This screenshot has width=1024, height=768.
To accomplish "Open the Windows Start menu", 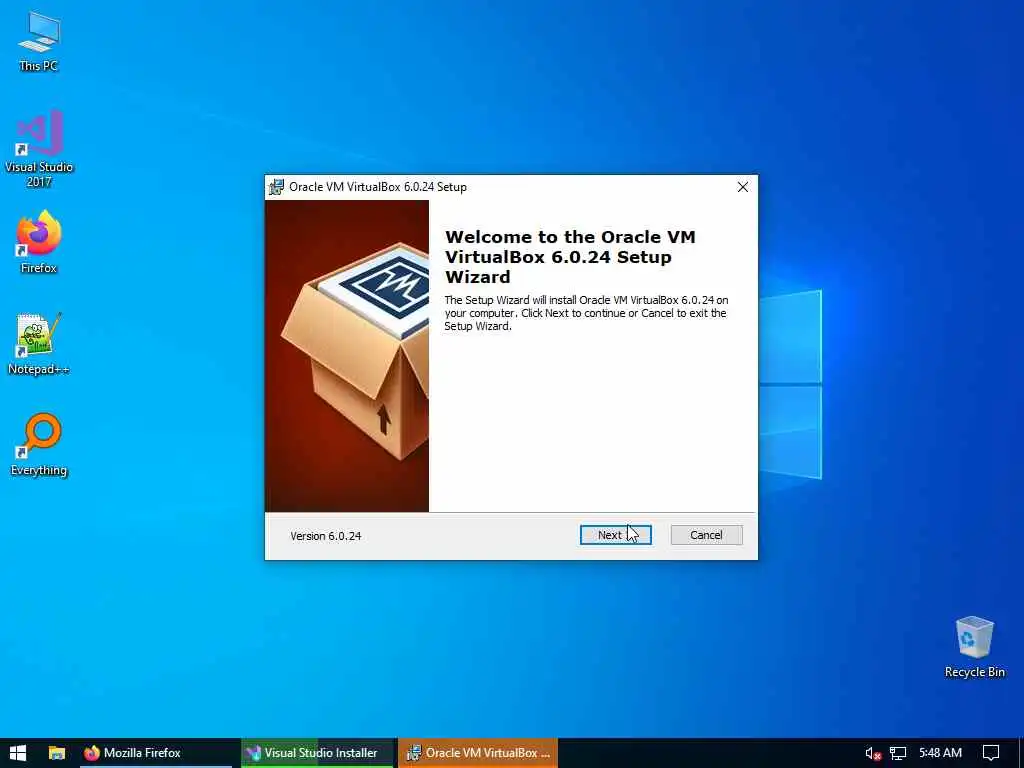I will pos(18,753).
